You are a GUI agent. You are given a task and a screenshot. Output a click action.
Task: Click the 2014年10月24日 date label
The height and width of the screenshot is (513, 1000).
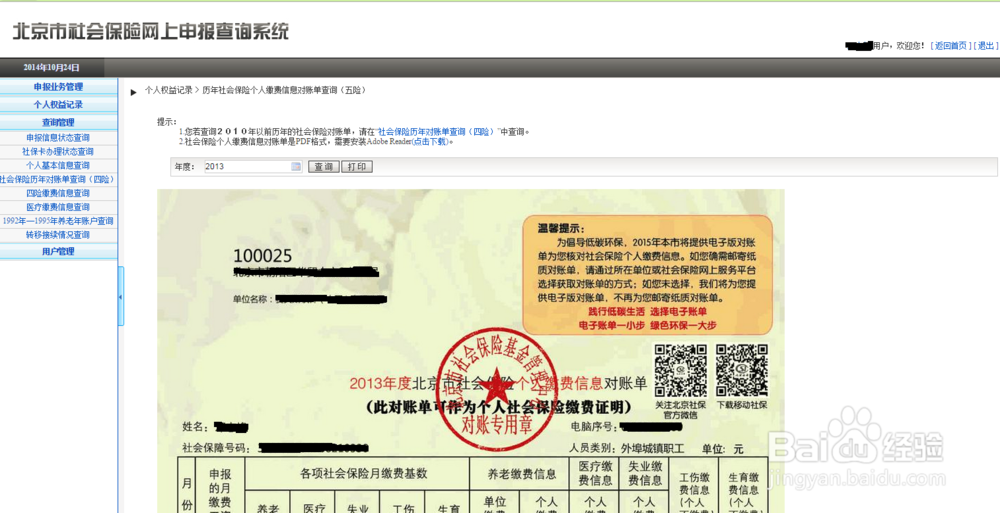52,68
